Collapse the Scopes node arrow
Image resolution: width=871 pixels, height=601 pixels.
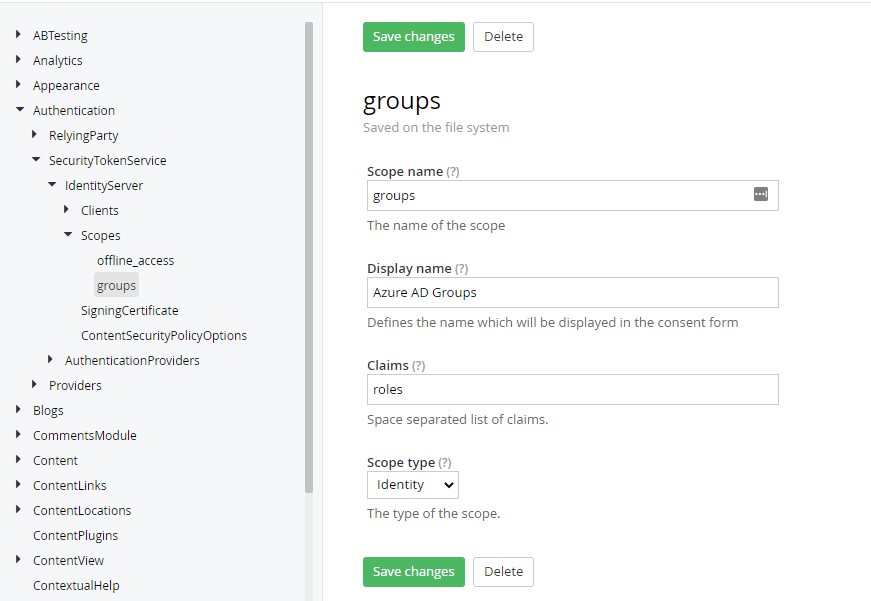tap(68, 234)
